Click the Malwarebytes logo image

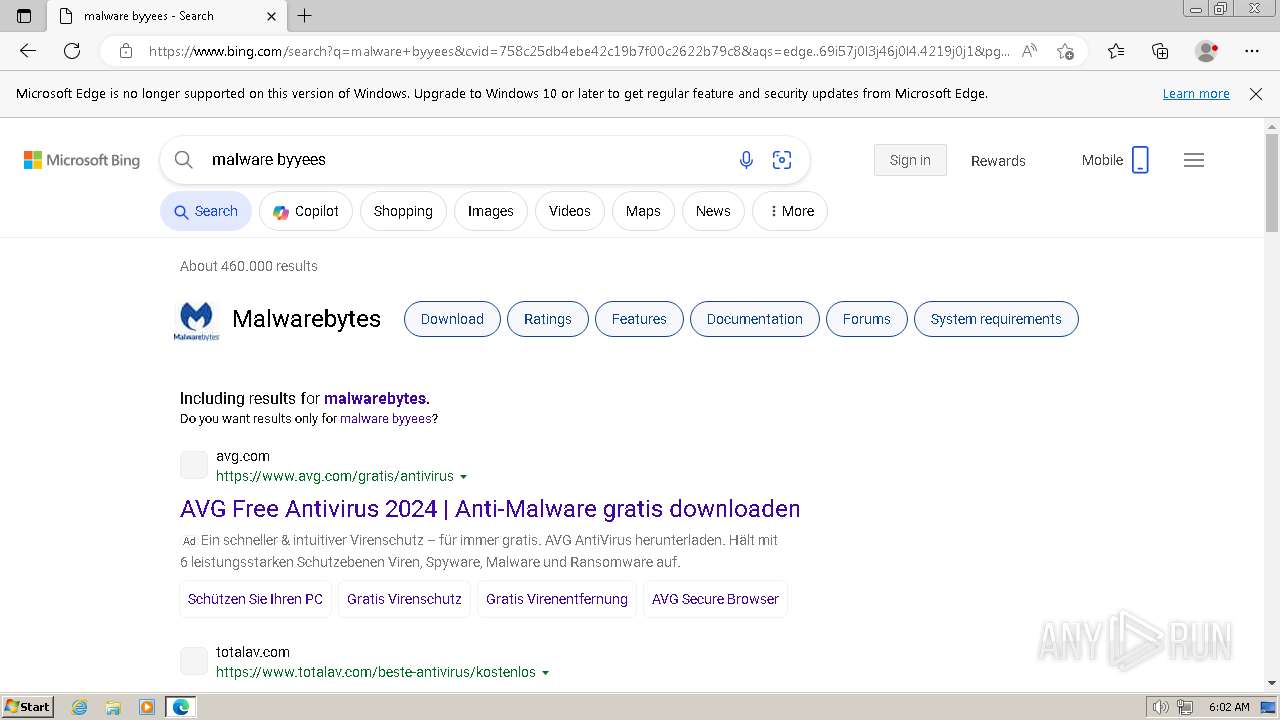(x=196, y=321)
